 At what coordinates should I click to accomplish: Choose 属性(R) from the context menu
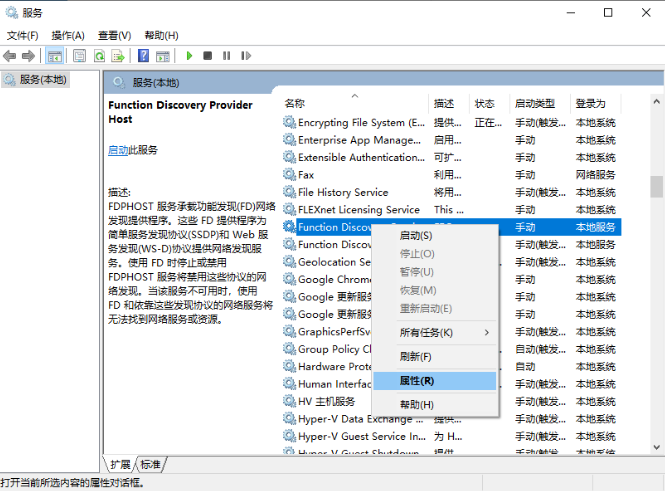tap(435, 381)
